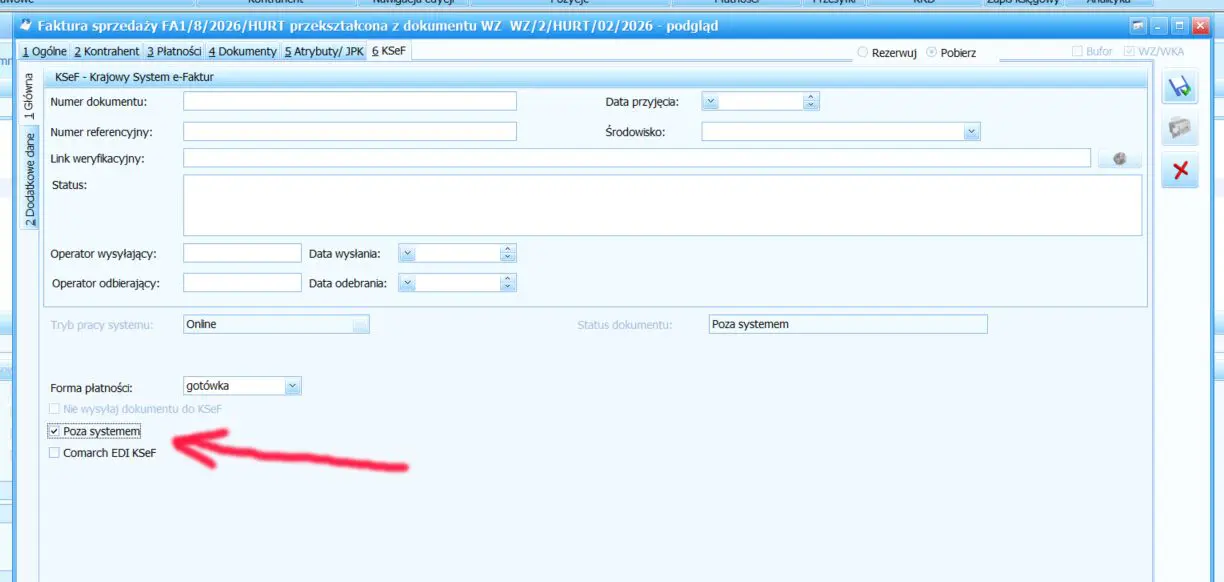Viewport: 1224px width, 582px height.
Task: Click the Data wysłania spinner arrows
Action: pos(507,253)
